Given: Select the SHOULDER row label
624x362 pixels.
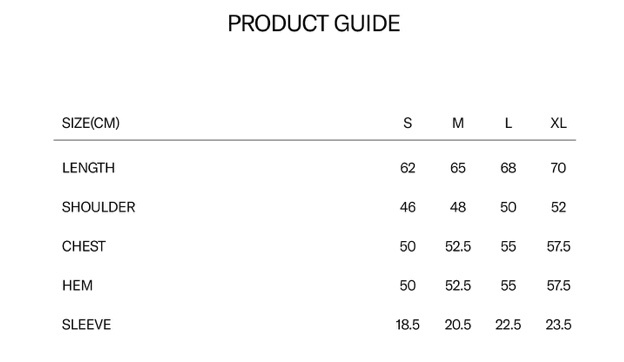Looking at the screenshot, I should pyautogui.click(x=99, y=207).
